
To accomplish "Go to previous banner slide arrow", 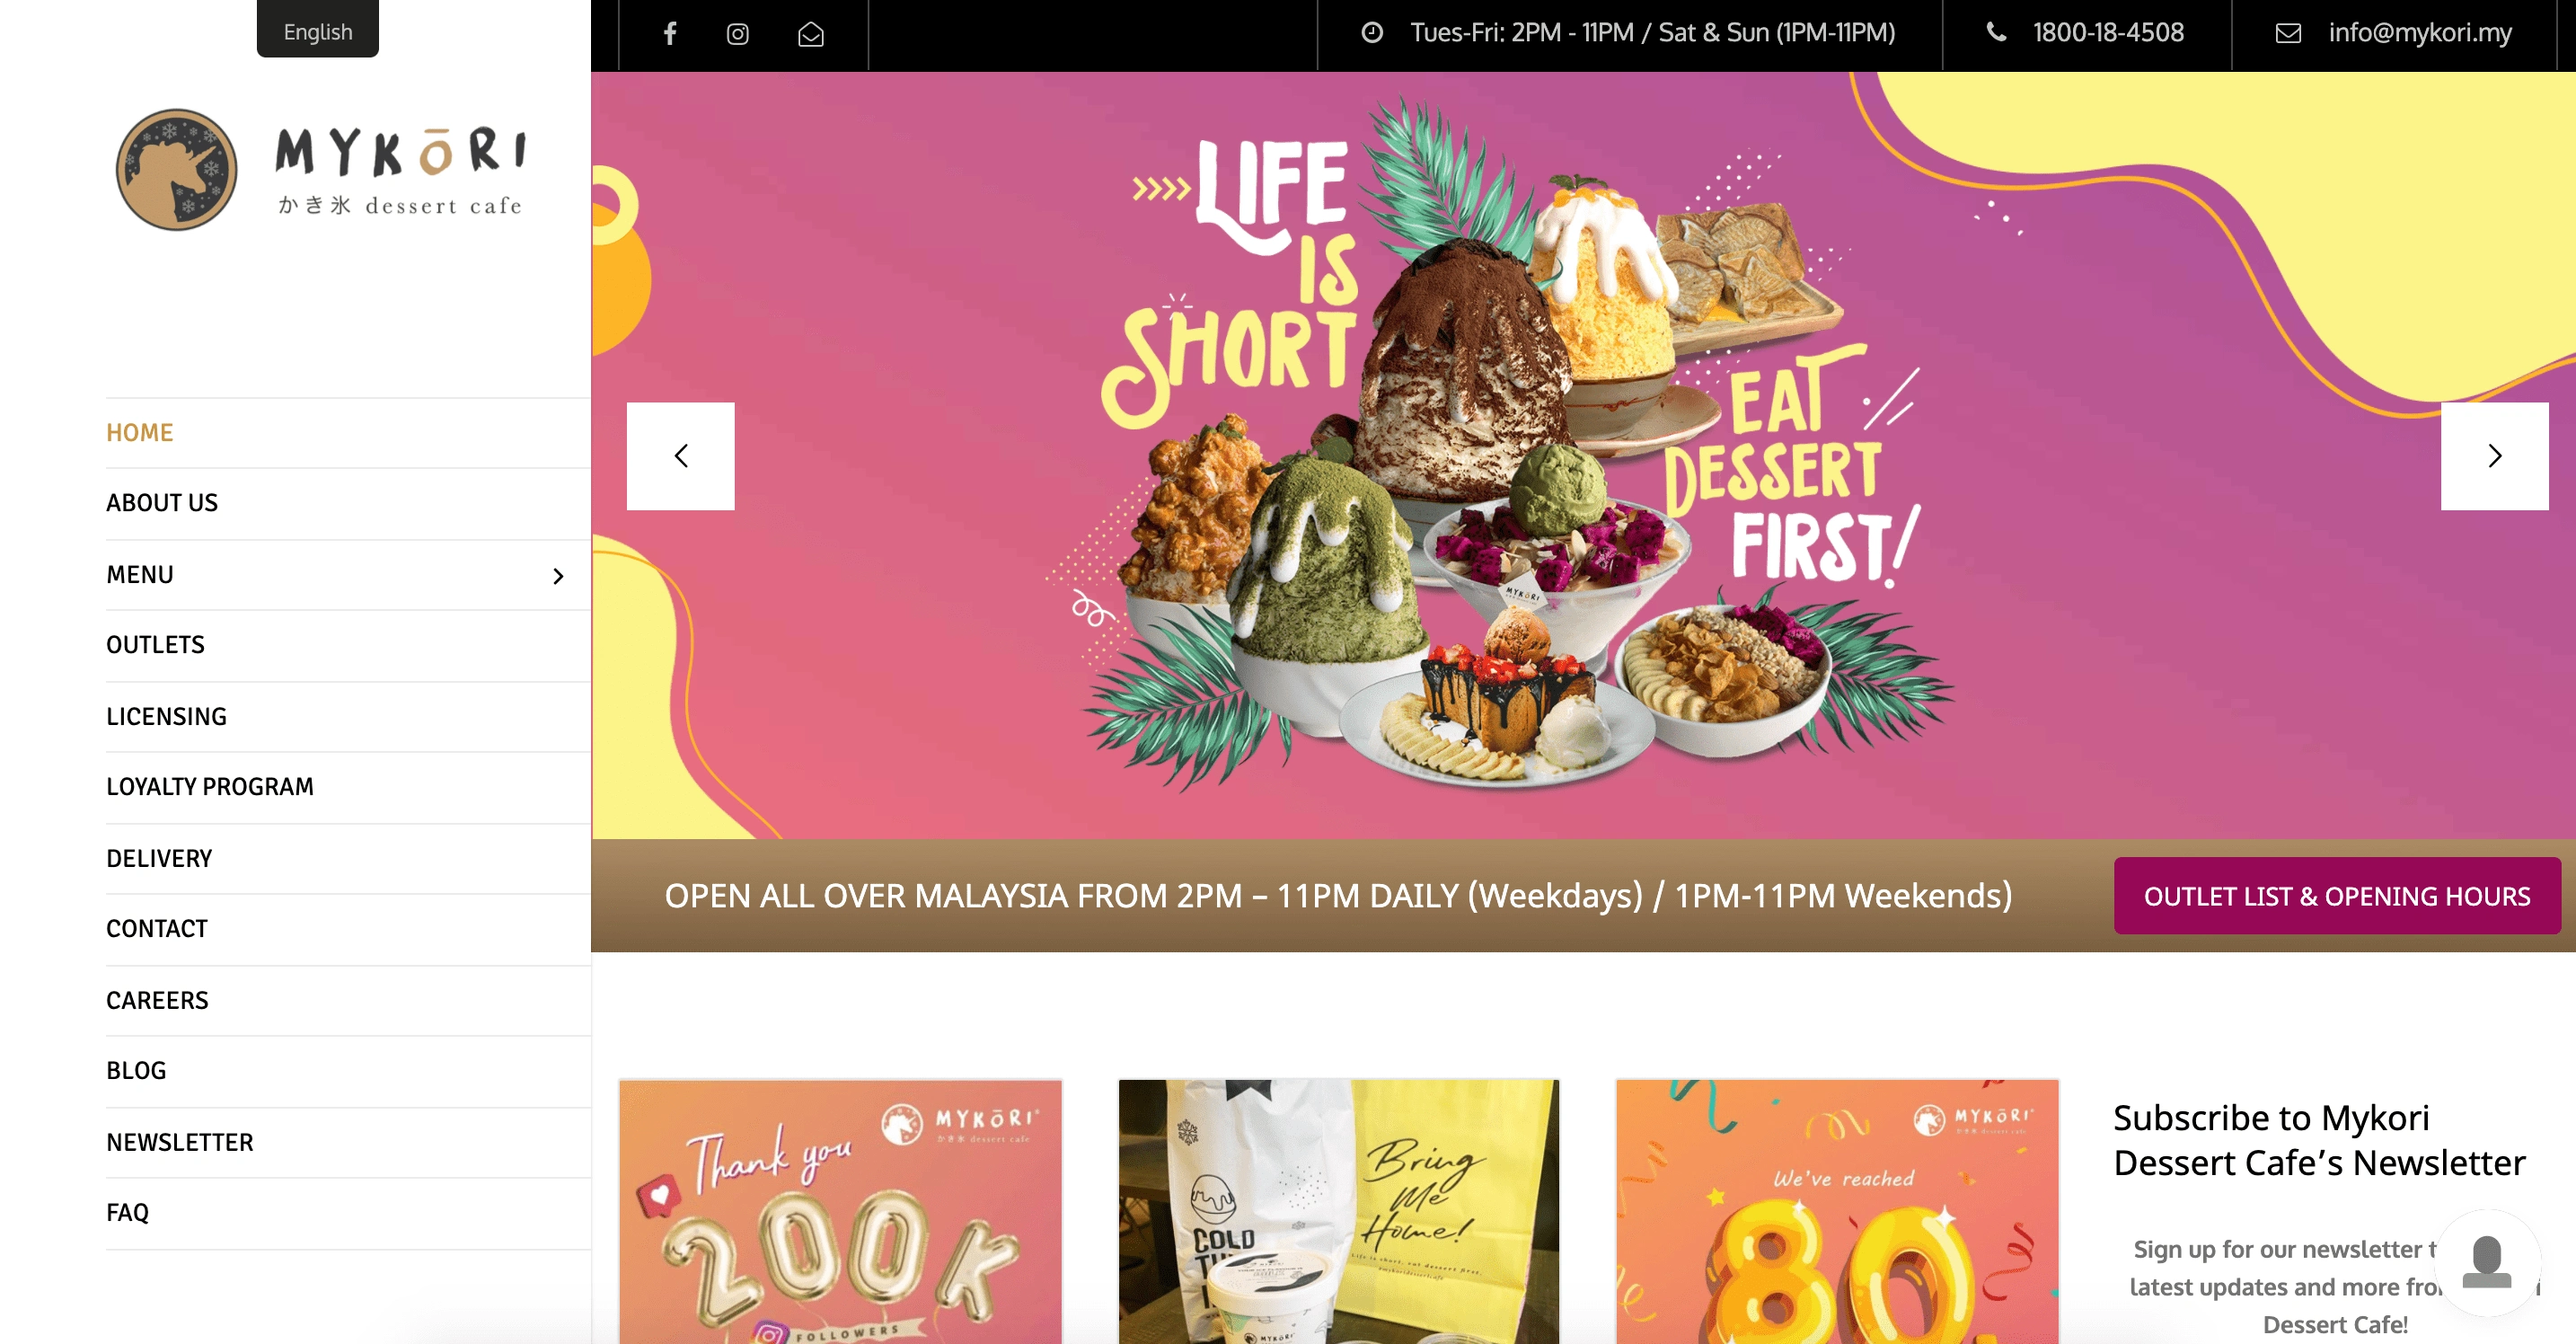I will pyautogui.click(x=681, y=456).
